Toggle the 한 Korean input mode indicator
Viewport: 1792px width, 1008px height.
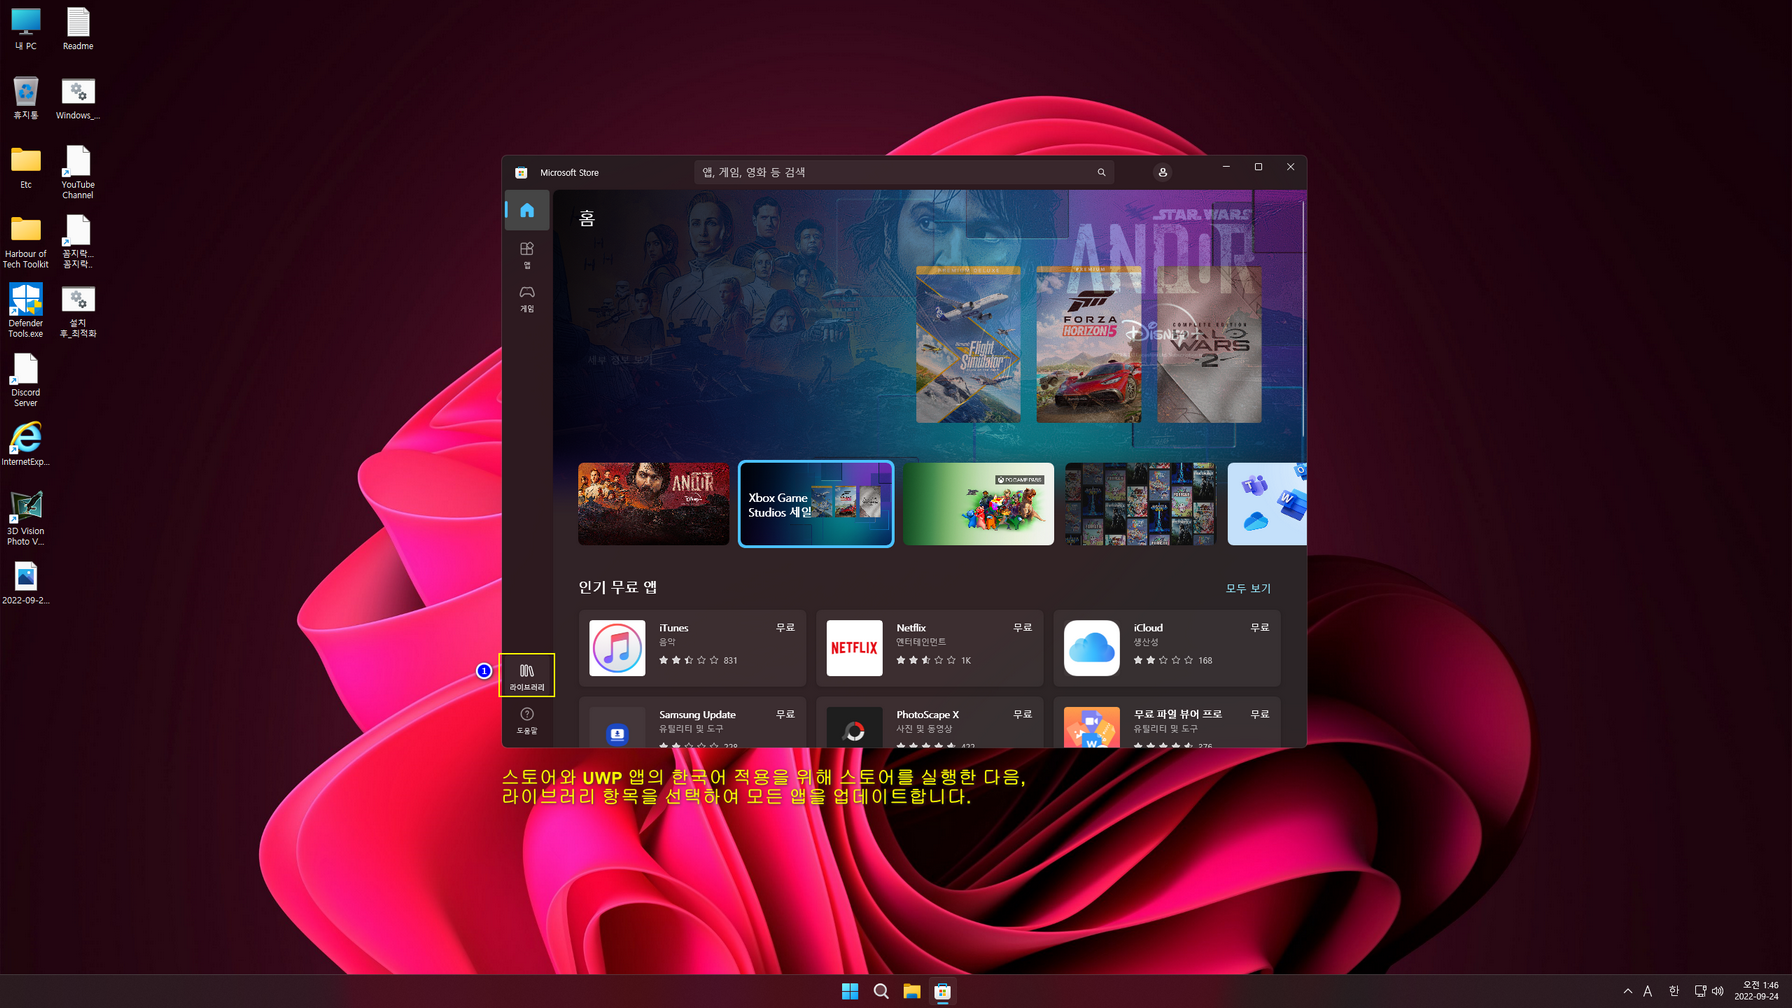[x=1673, y=991]
